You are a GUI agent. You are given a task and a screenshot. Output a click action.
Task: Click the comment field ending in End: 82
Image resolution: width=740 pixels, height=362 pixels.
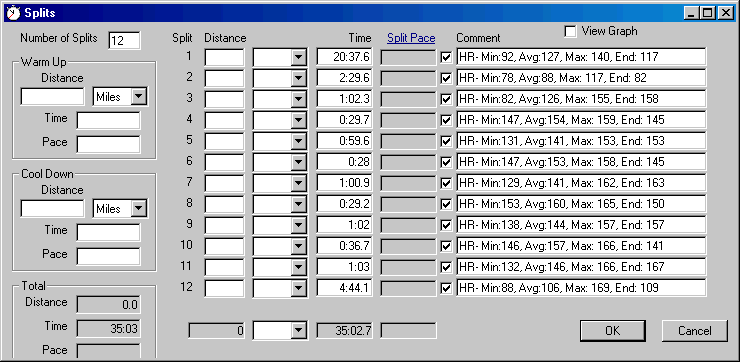tap(581, 78)
